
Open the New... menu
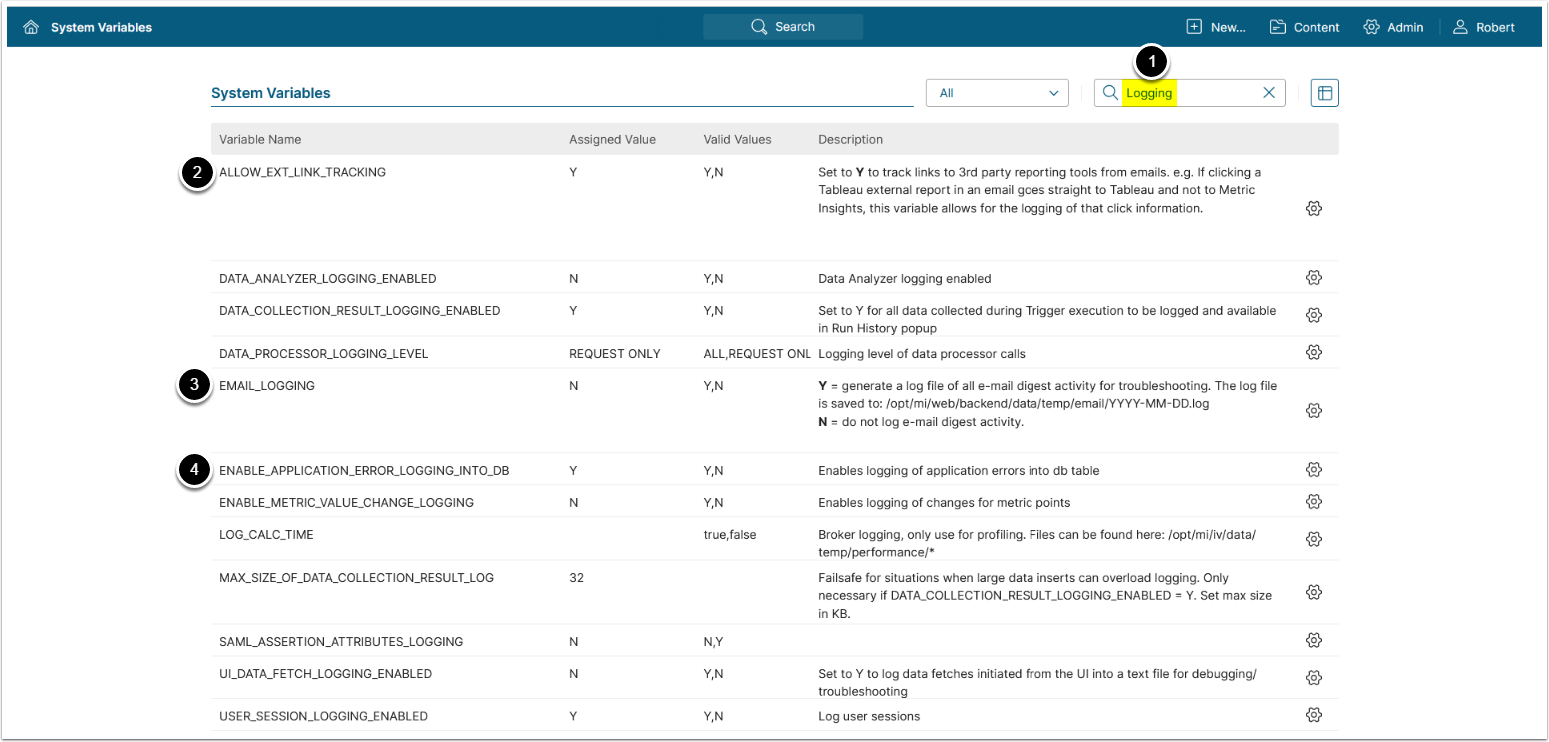(x=1216, y=27)
